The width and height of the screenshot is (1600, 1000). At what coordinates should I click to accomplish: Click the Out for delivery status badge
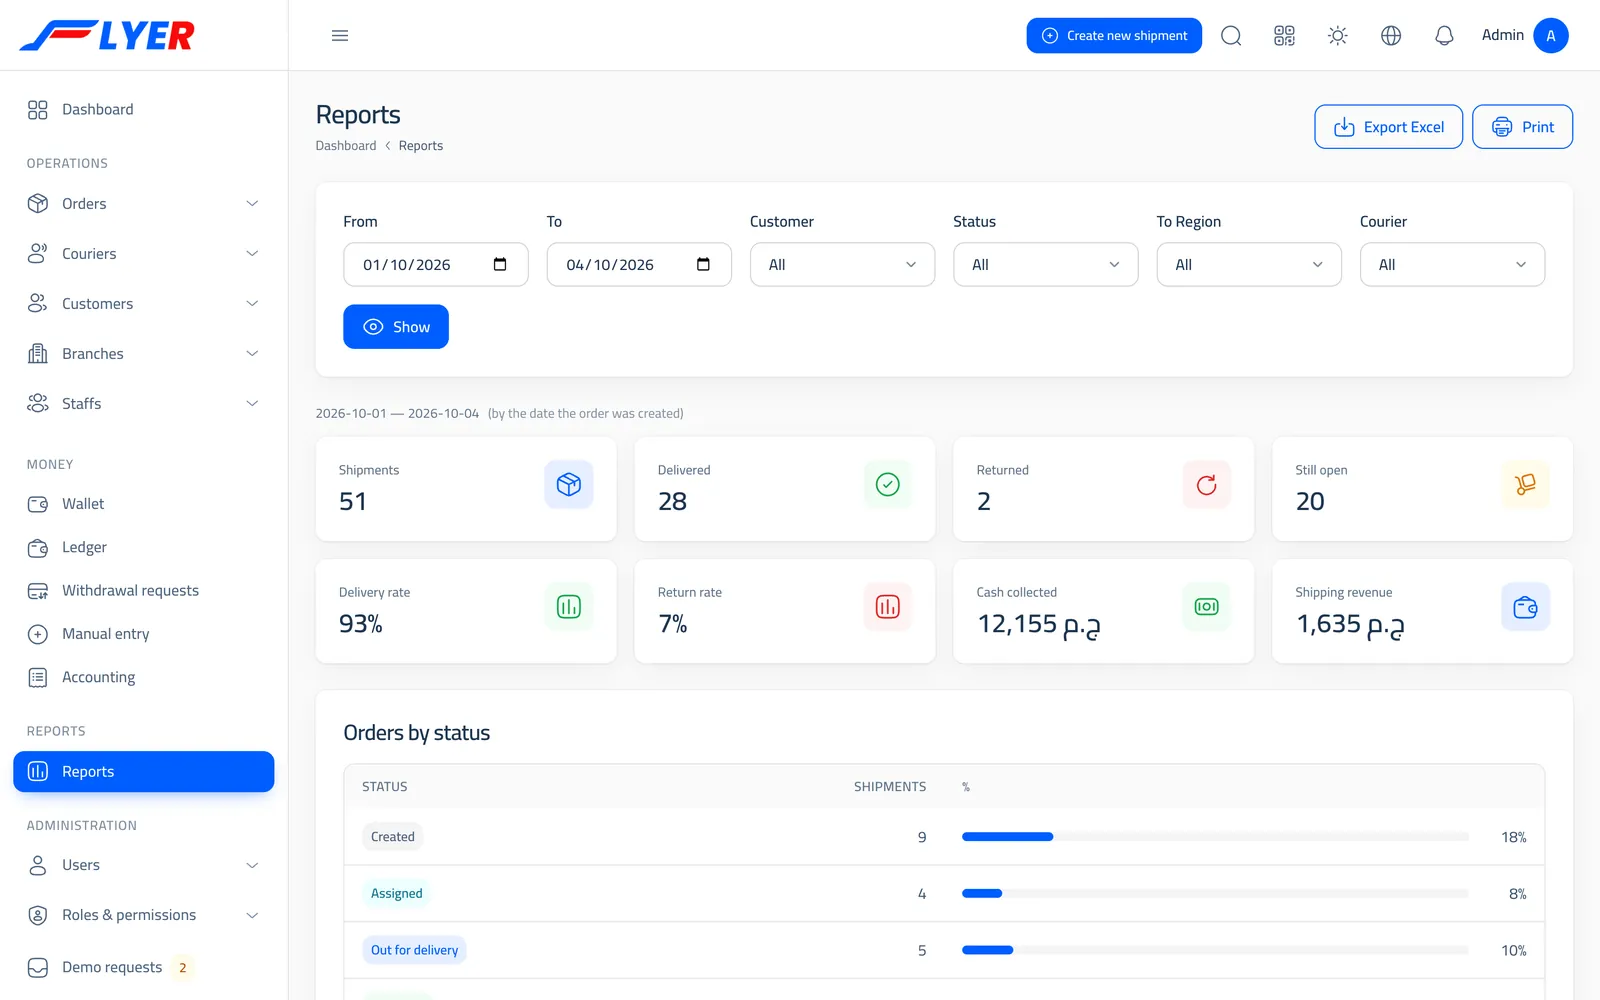click(x=415, y=951)
